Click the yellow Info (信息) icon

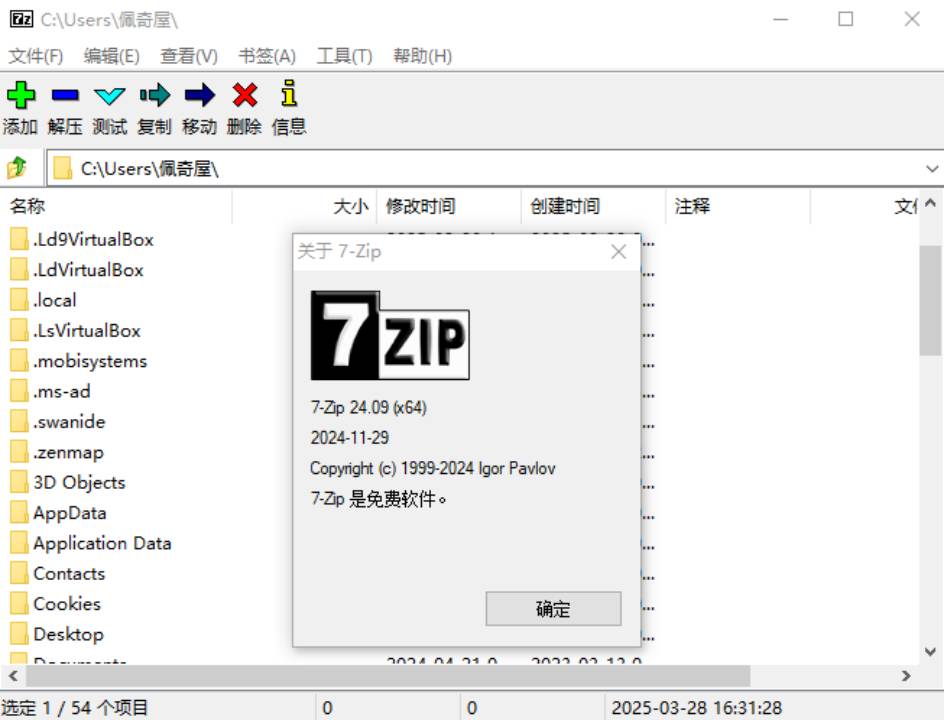[289, 96]
